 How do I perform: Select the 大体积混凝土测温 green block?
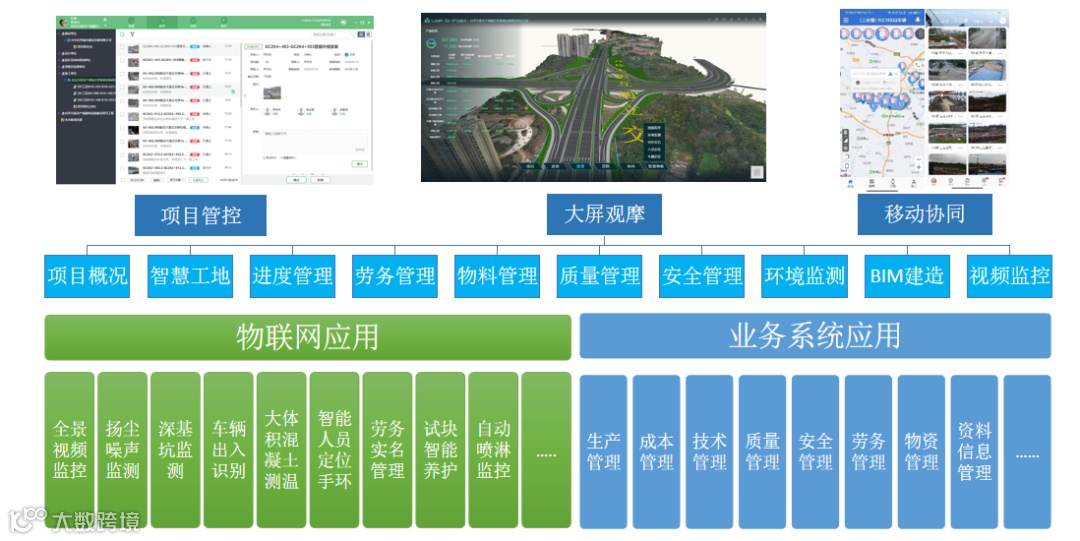[282, 450]
